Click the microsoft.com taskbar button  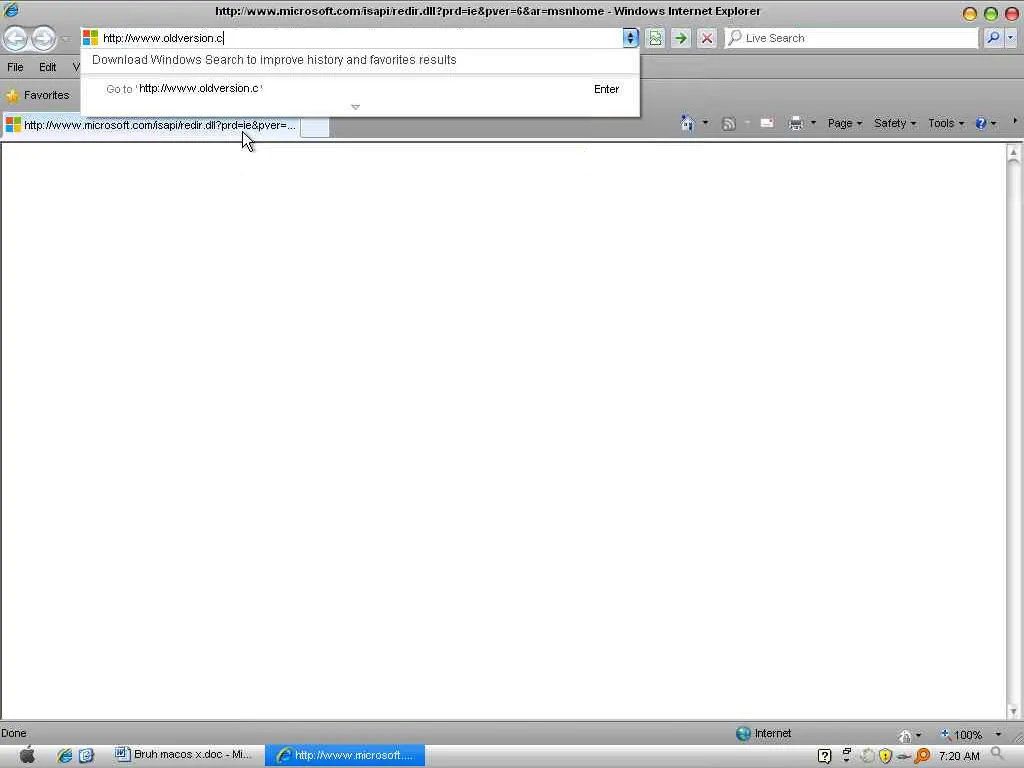pos(345,756)
